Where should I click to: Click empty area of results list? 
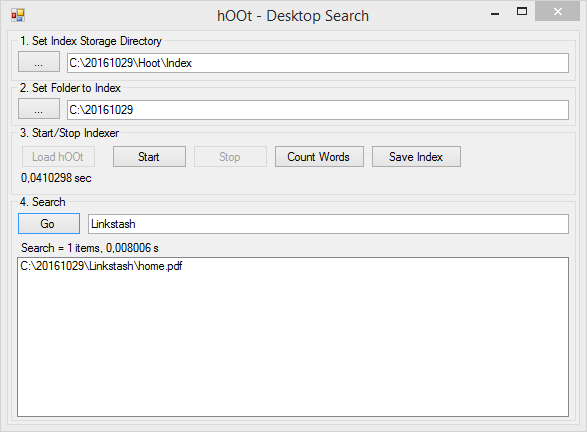293,344
